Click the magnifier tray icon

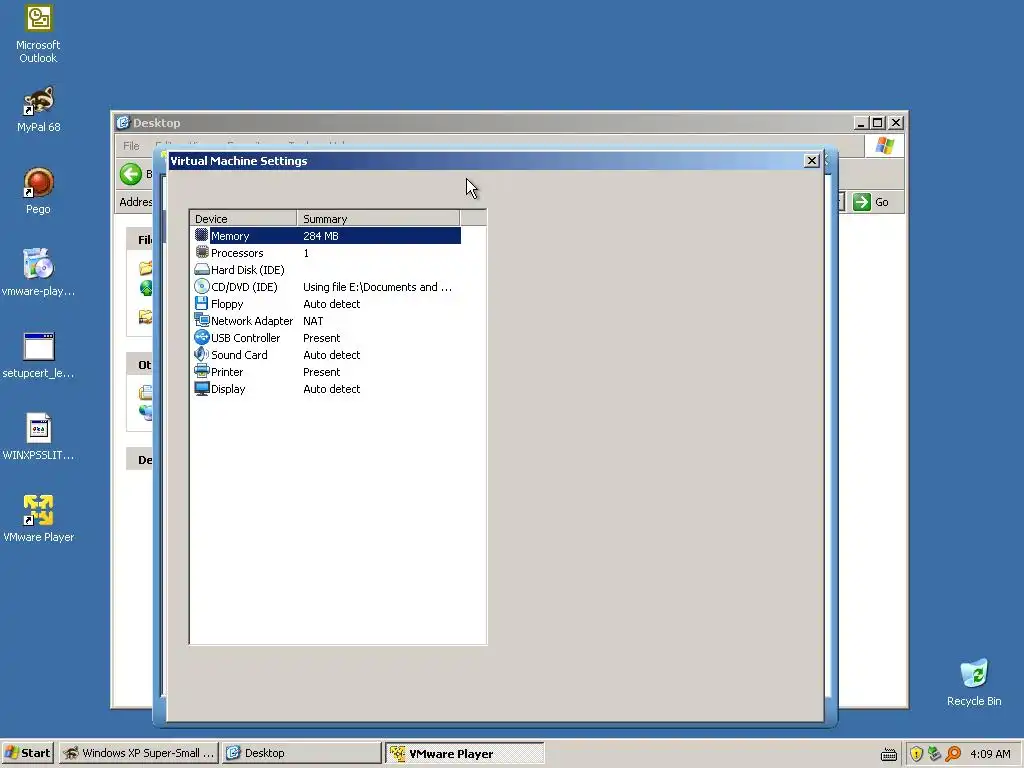953,754
